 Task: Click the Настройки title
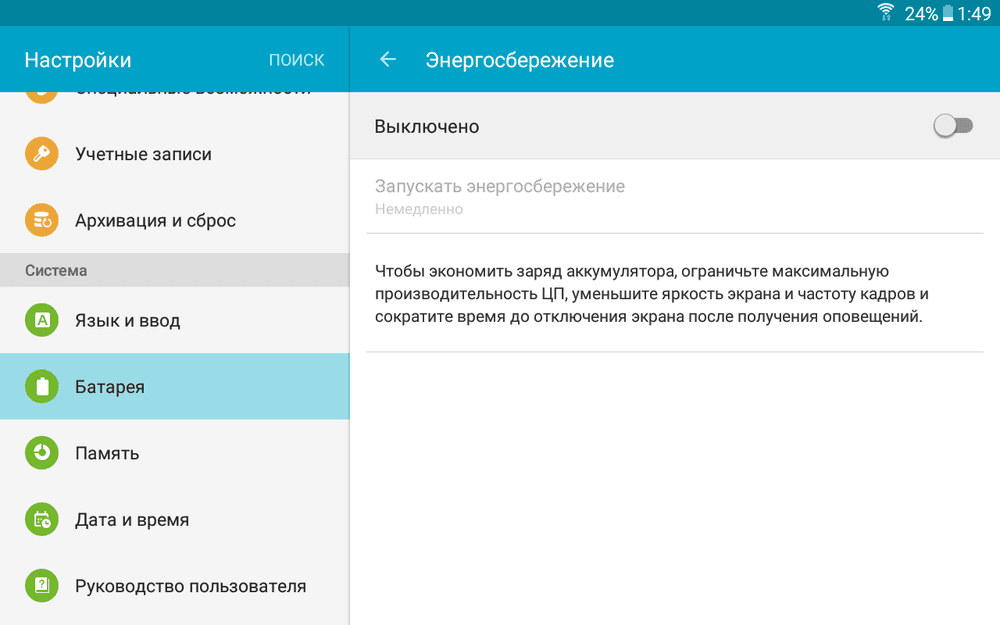coord(78,60)
